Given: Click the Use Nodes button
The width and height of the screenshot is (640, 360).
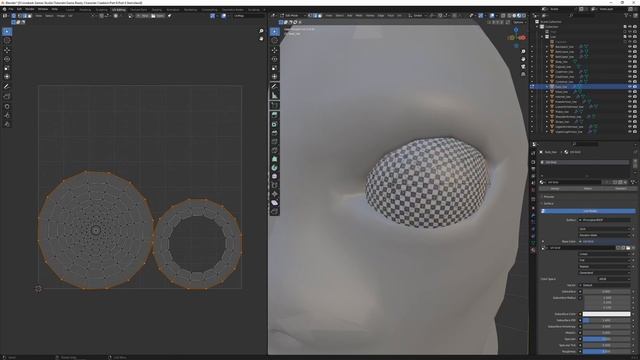Looking at the screenshot, I should [x=589, y=211].
